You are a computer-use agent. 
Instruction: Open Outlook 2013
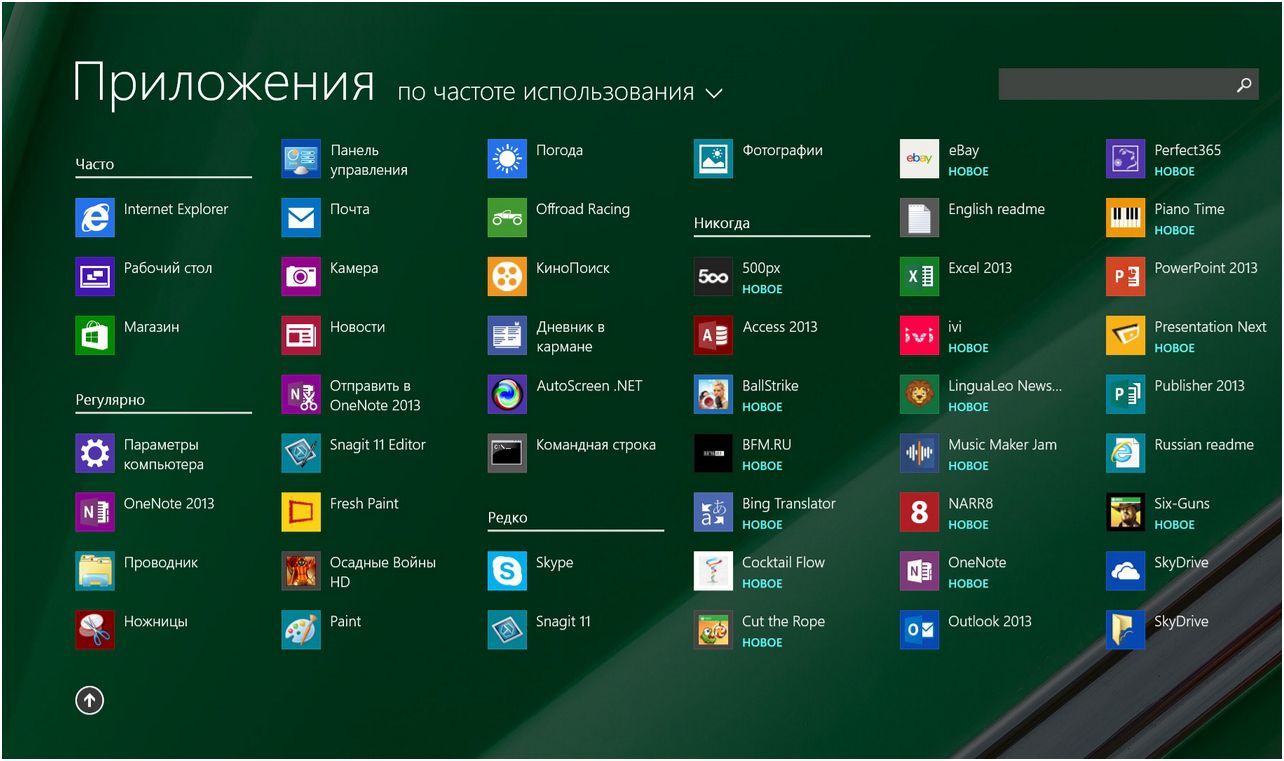[x=990, y=621]
